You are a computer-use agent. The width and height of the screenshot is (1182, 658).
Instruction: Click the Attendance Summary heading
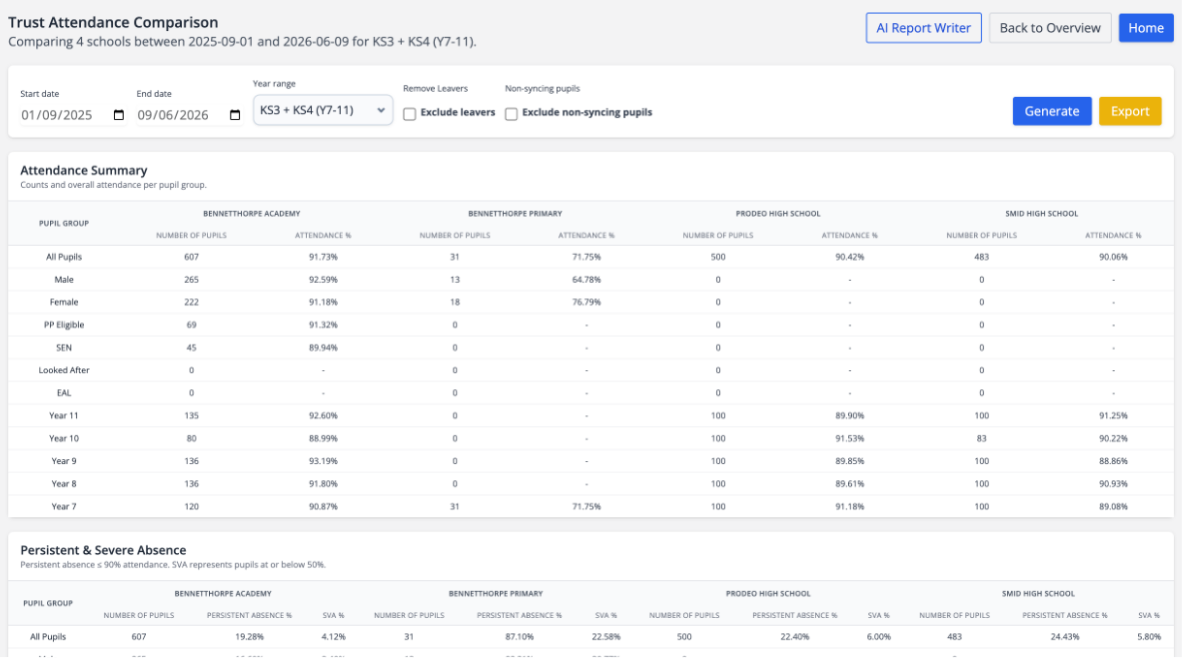point(84,170)
